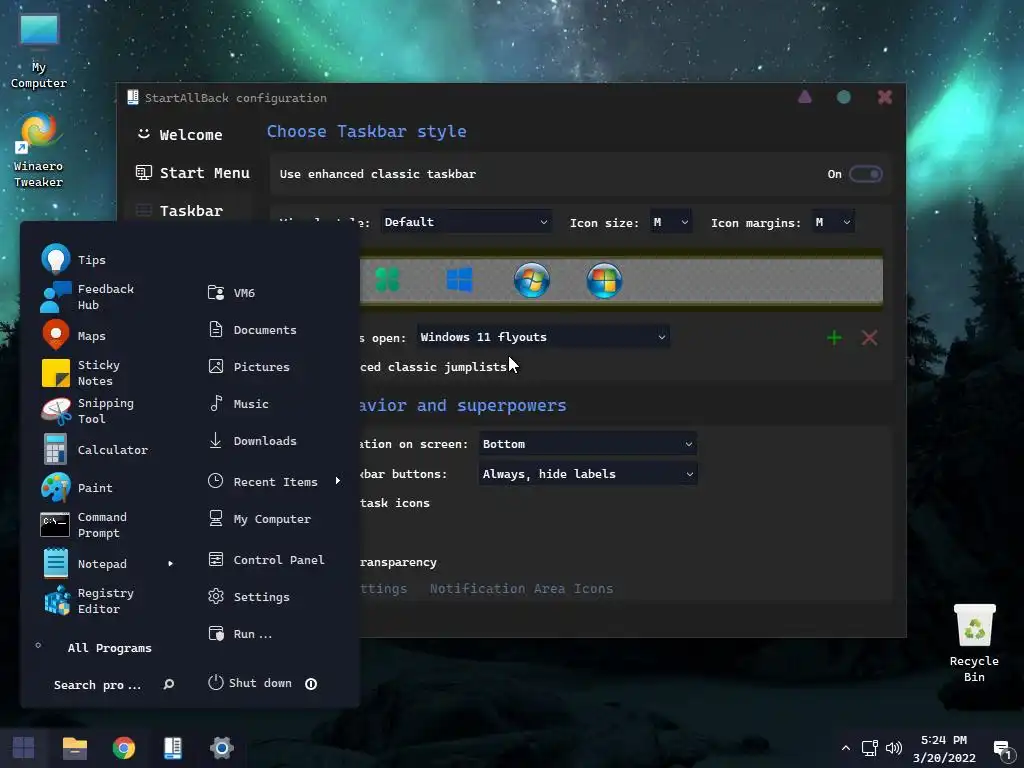Open volume control in system tray
Image resolution: width=1024 pixels, height=768 pixels.
[x=893, y=748]
